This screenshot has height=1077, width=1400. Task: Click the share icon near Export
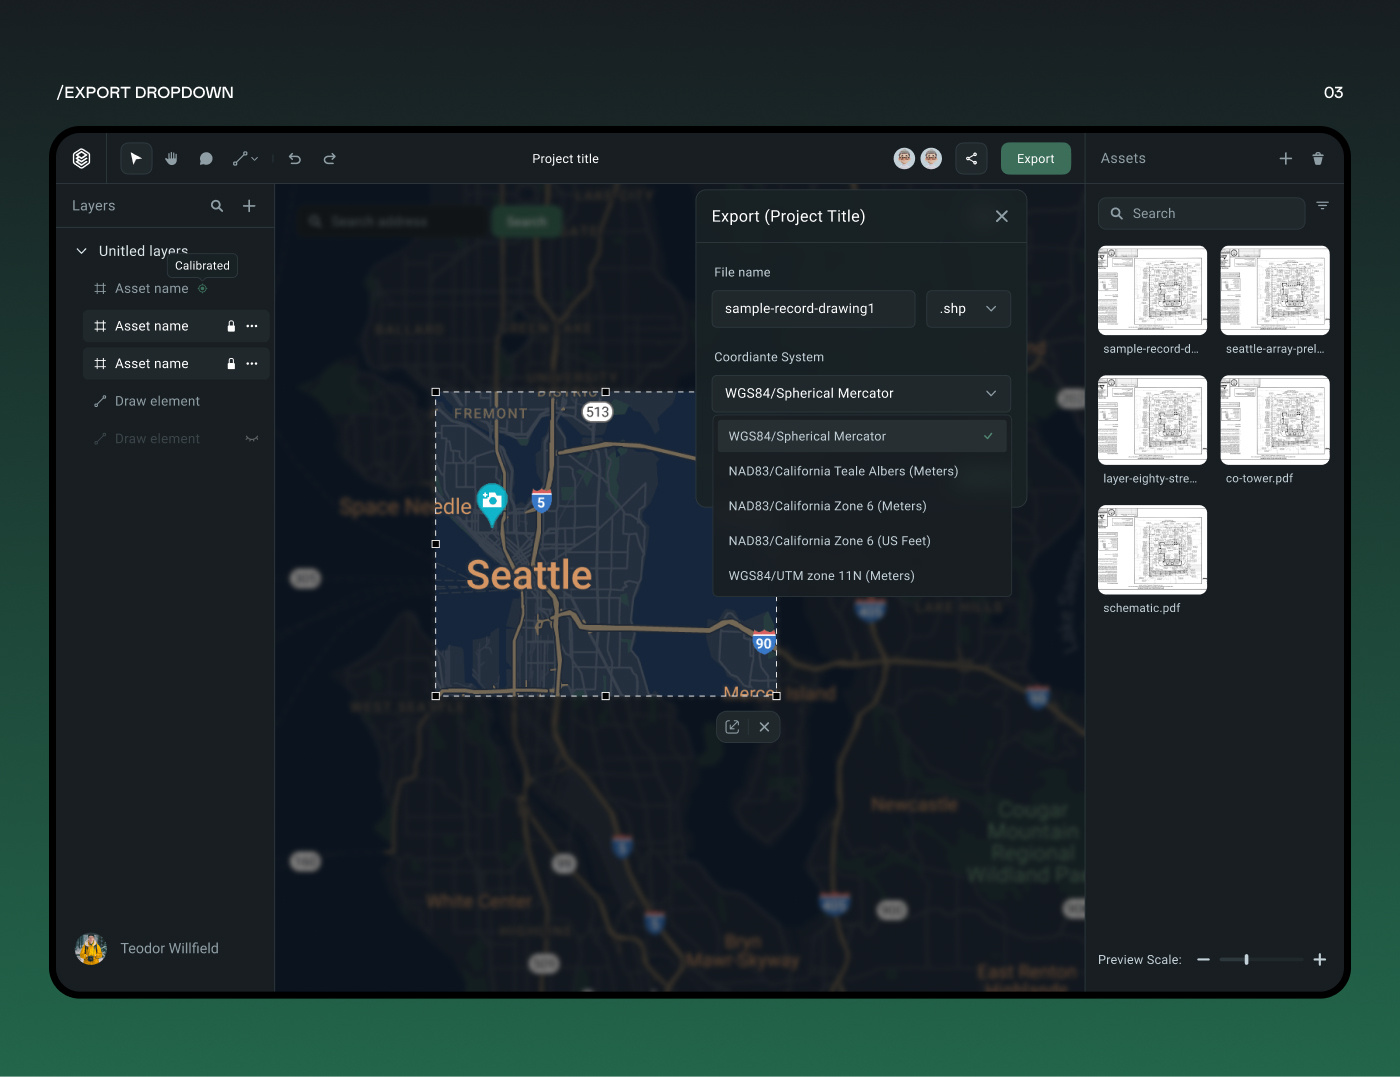click(x=971, y=158)
